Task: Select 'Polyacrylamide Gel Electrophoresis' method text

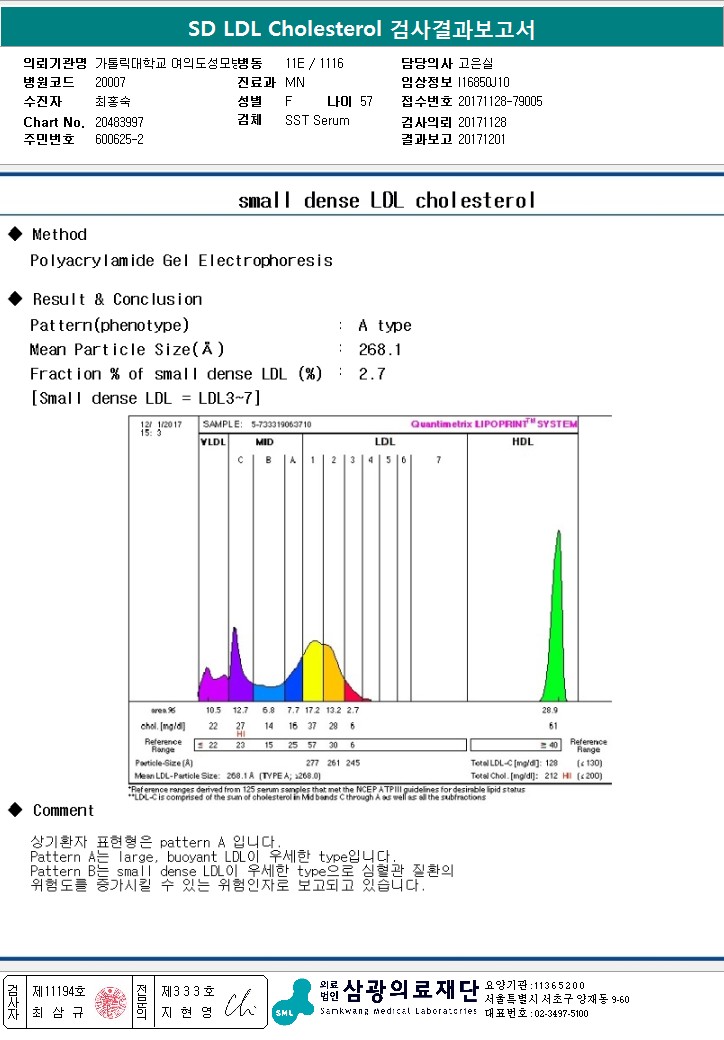Action: point(181,261)
